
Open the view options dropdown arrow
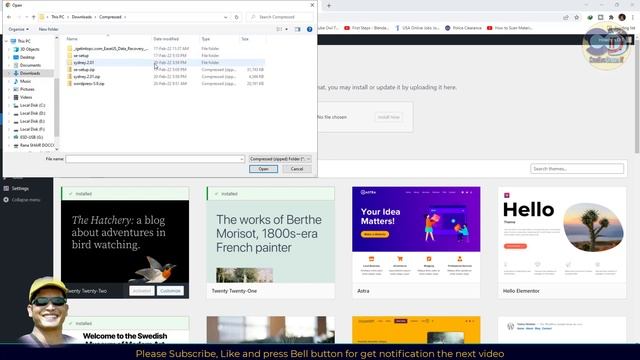[x=287, y=29]
